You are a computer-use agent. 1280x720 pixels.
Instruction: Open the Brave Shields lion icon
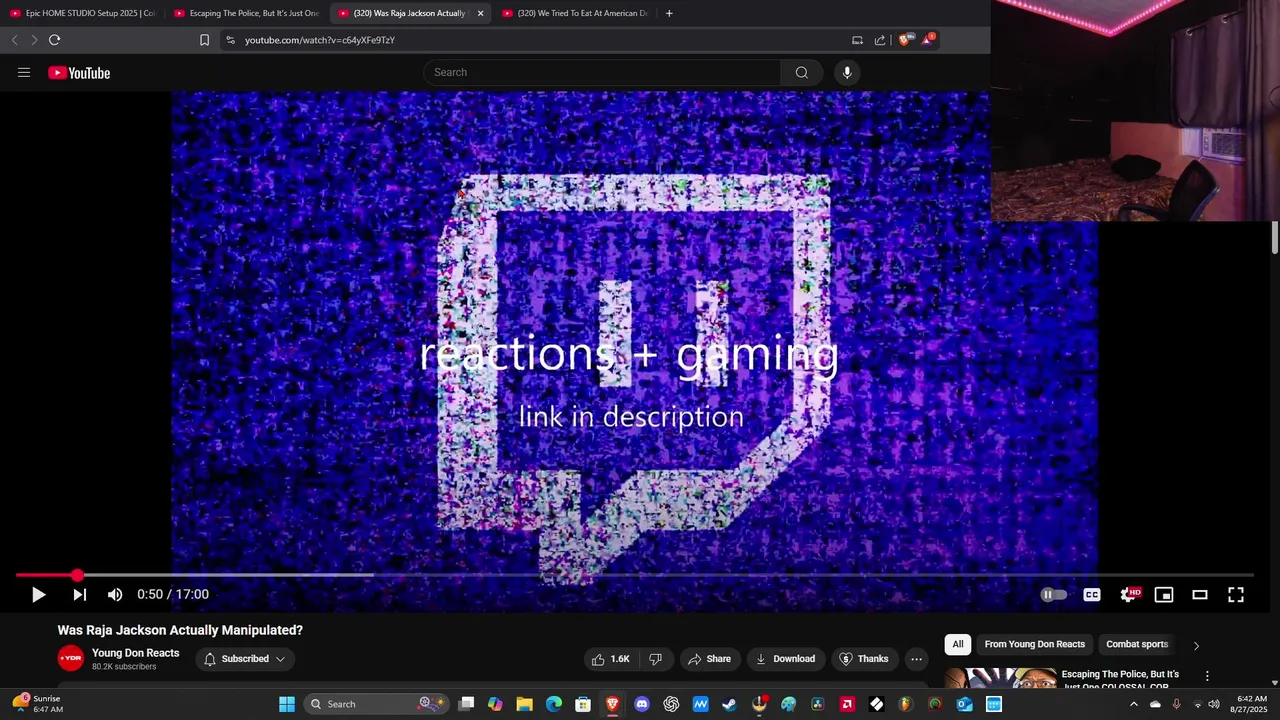tap(906, 40)
